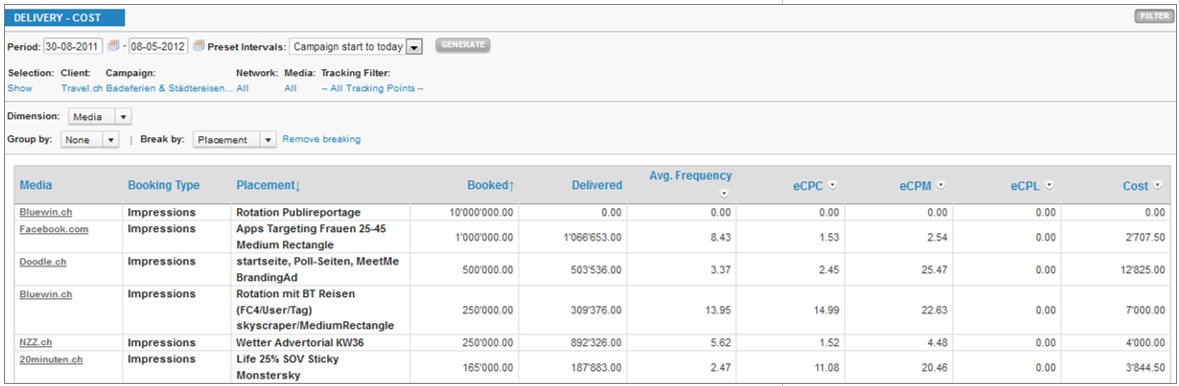Sort by the Booking Type column header
Screen dimensions: 1179x386
(x=163, y=185)
